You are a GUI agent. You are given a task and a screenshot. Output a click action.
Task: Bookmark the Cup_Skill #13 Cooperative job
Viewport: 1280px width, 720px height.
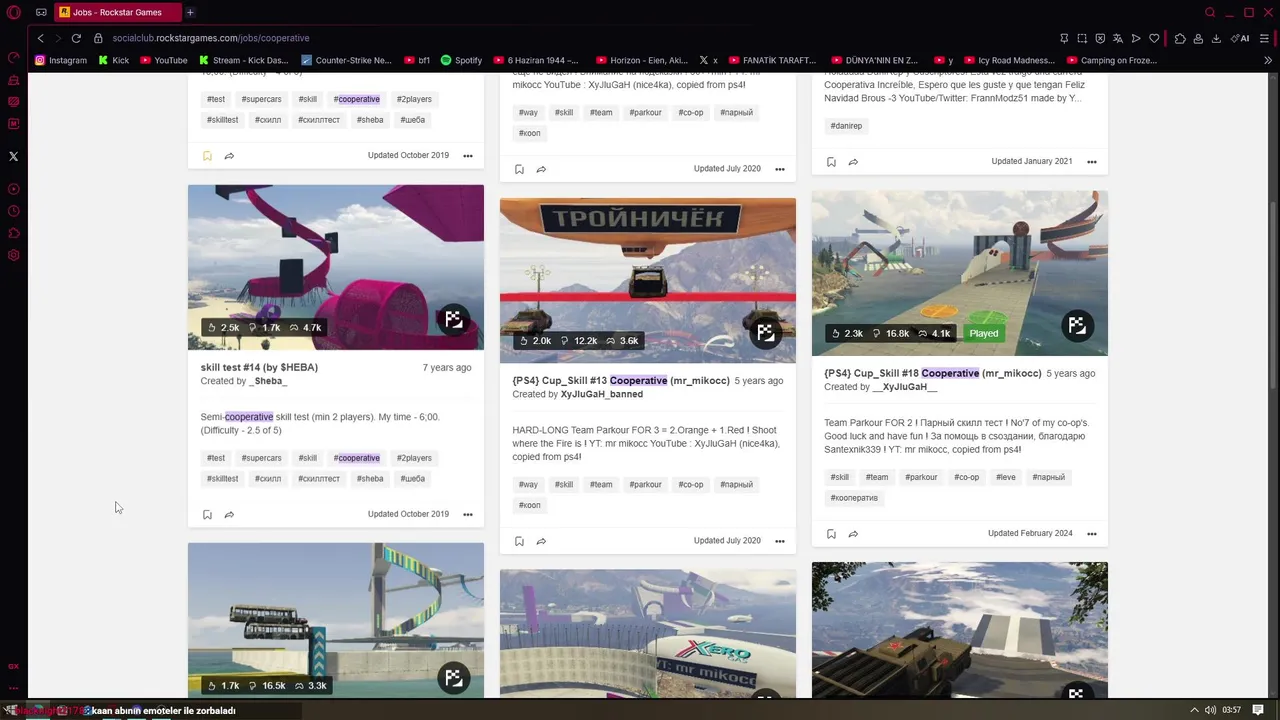pos(519,541)
